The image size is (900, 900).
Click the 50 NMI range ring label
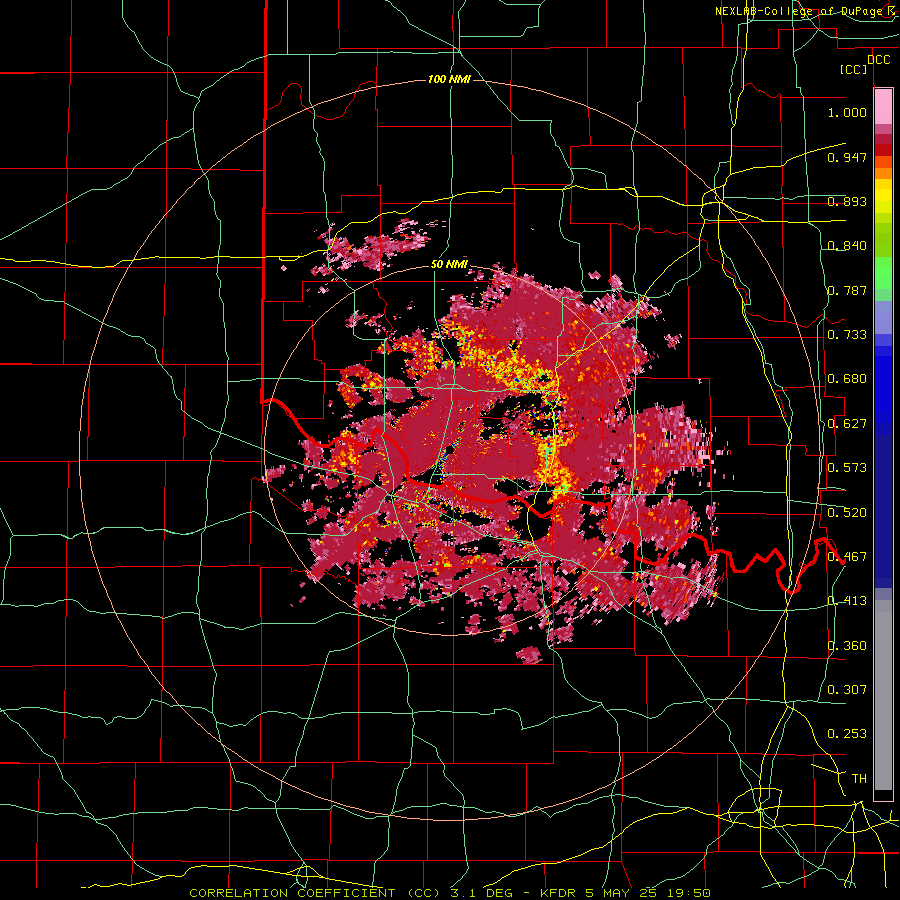tap(449, 265)
